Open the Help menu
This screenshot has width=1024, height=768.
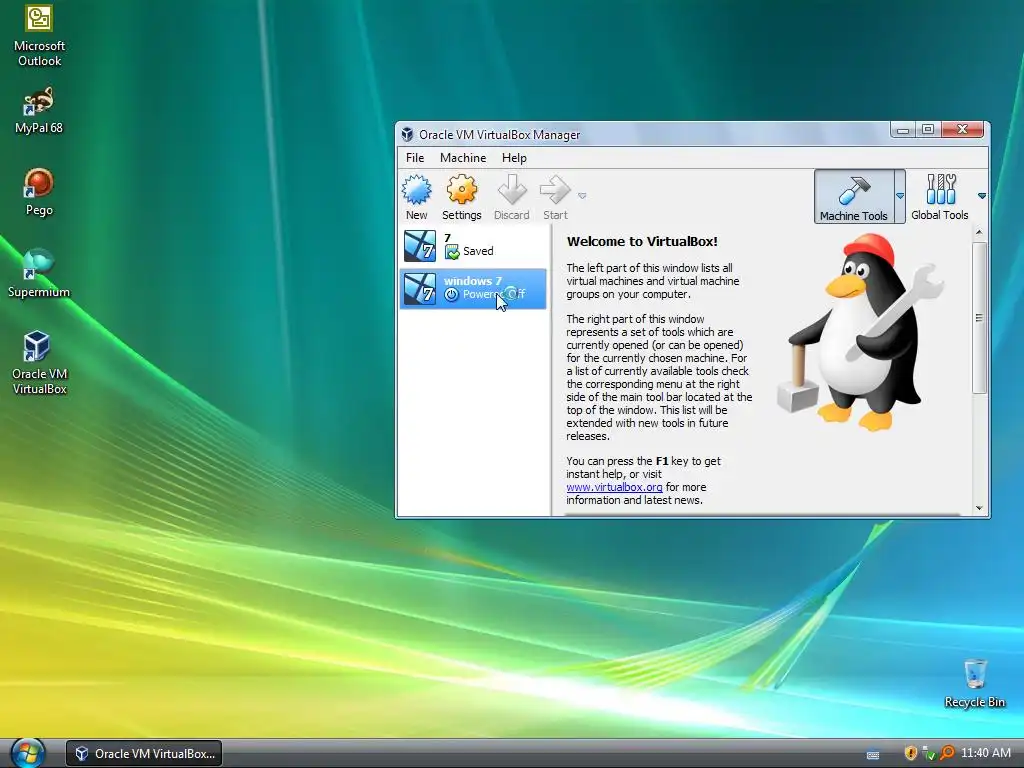(x=514, y=157)
